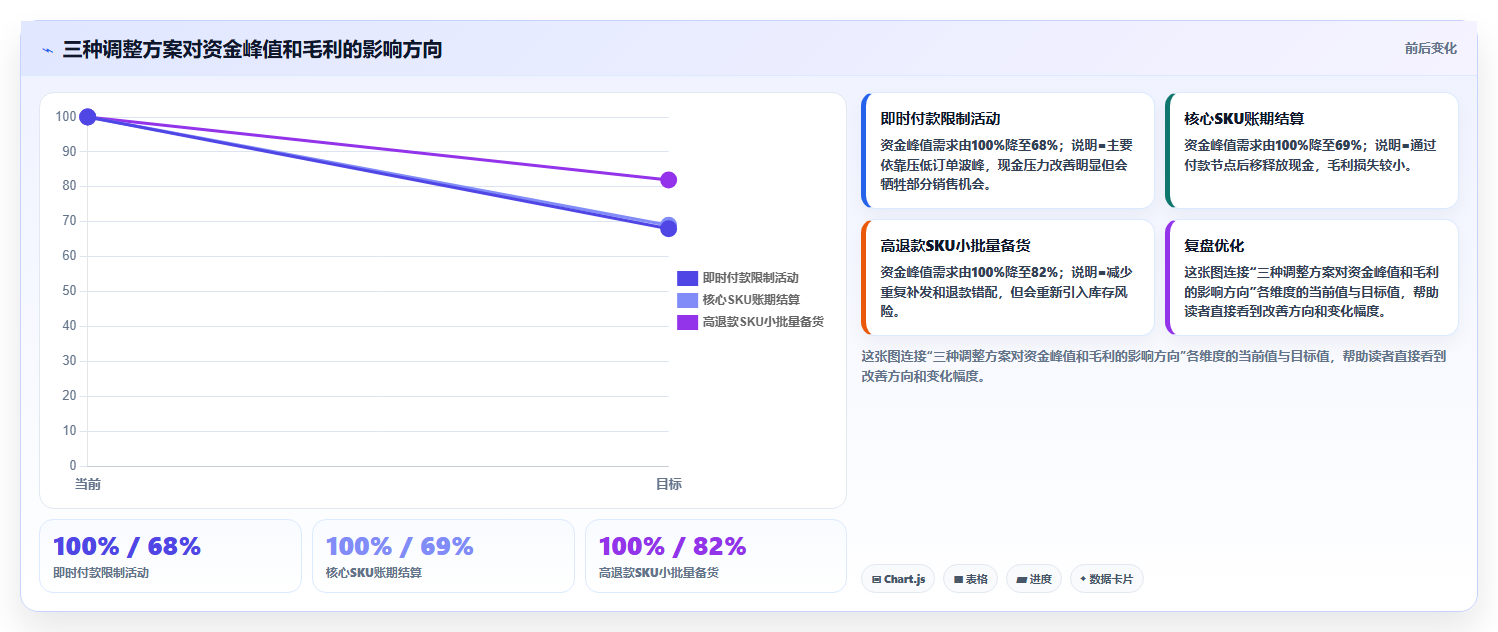Click the blue data point at 目标 68
Screen dimensions: 1498x632
(669, 229)
